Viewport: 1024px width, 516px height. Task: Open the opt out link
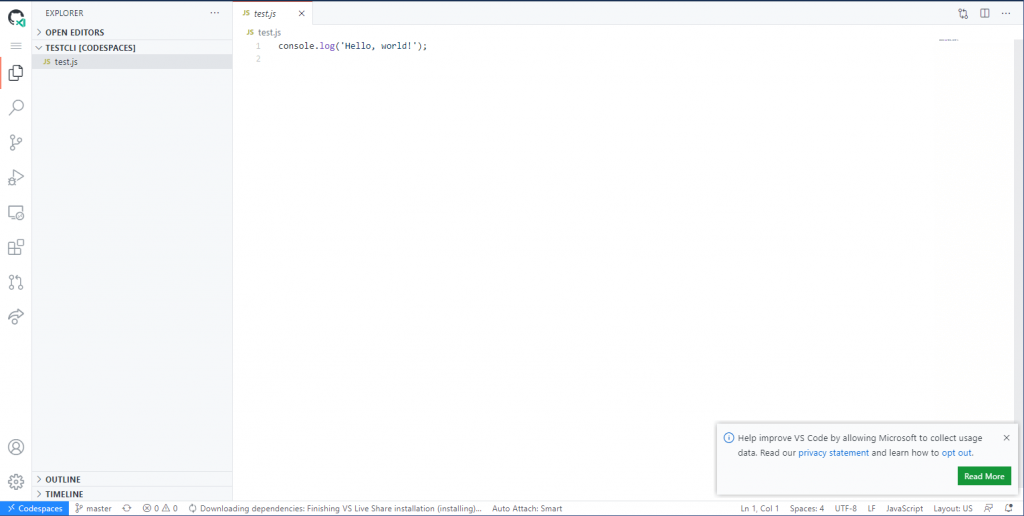click(x=957, y=453)
